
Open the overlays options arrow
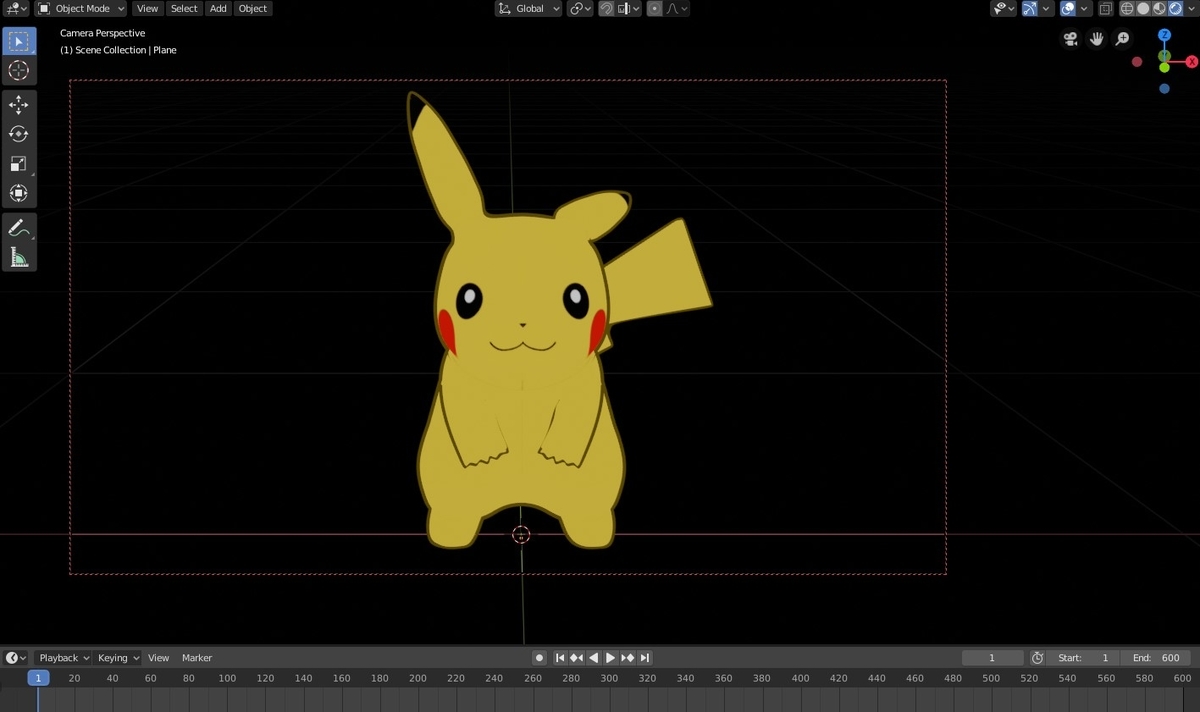[x=1084, y=8]
